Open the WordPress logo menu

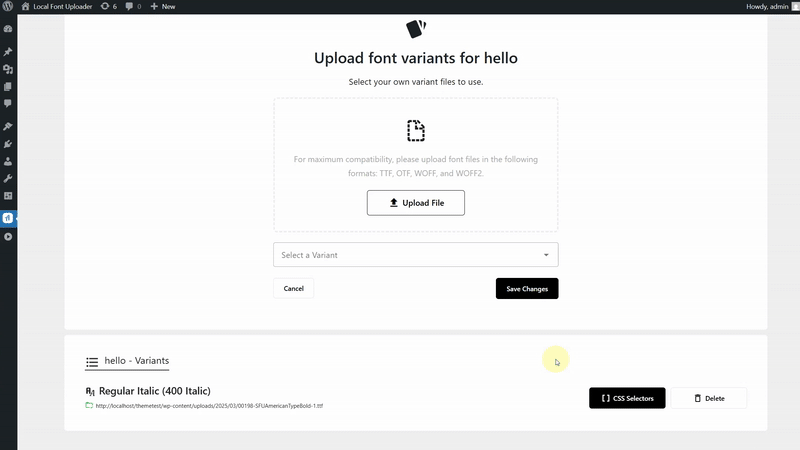[8, 6]
